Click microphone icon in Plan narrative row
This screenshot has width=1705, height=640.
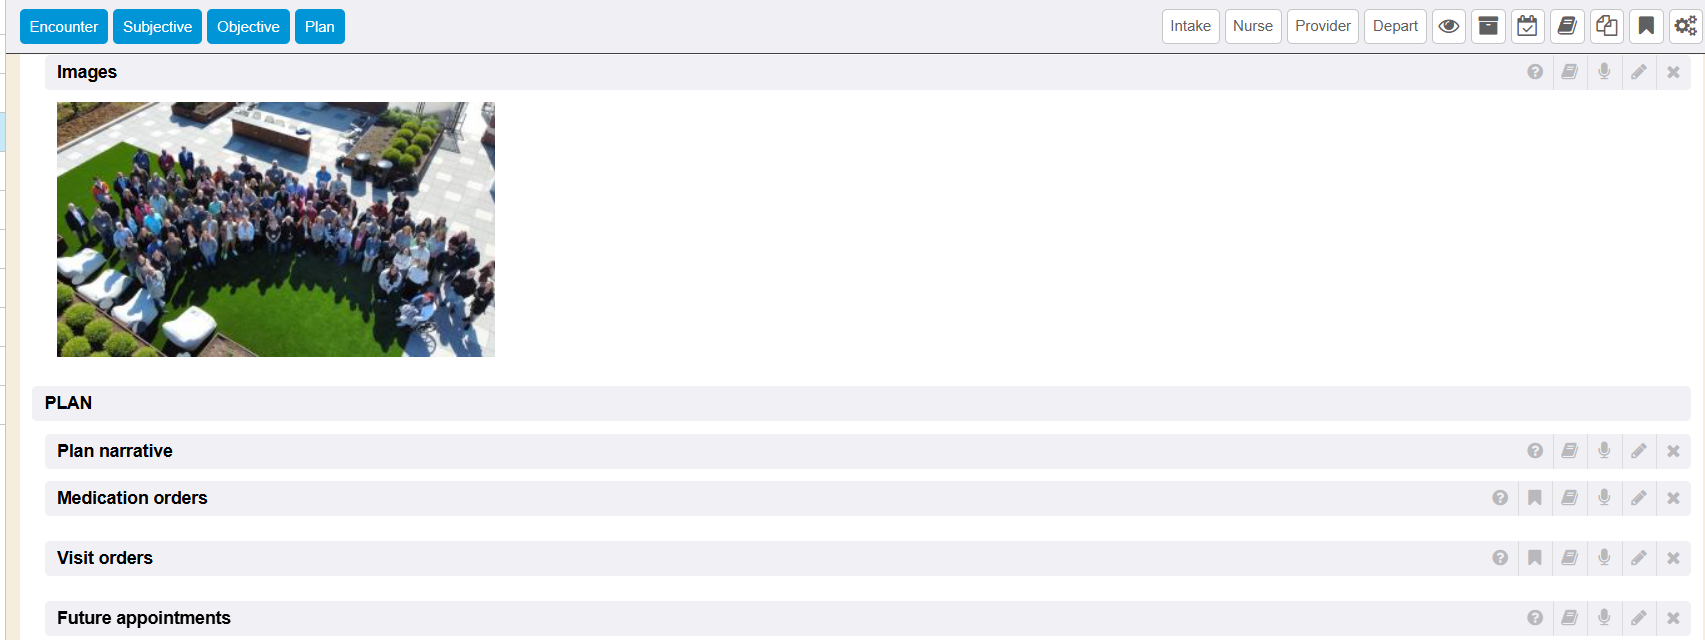(x=1604, y=451)
